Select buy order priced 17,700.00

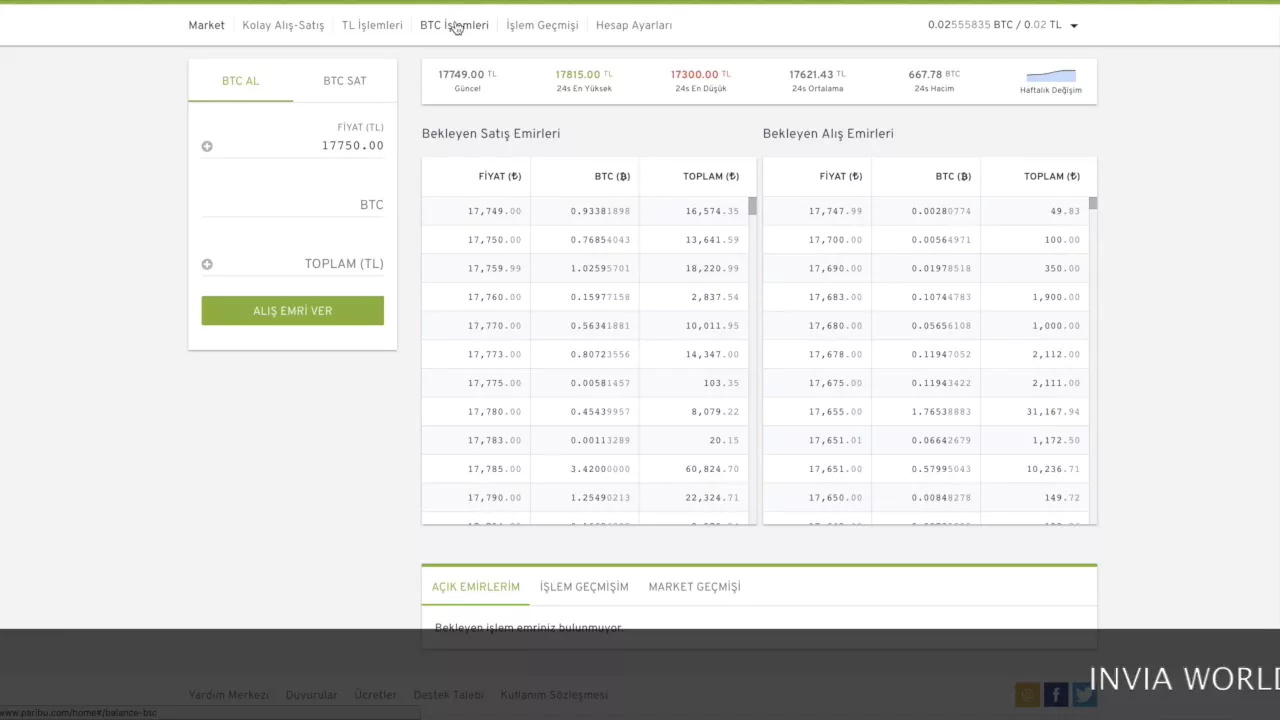click(x=926, y=240)
